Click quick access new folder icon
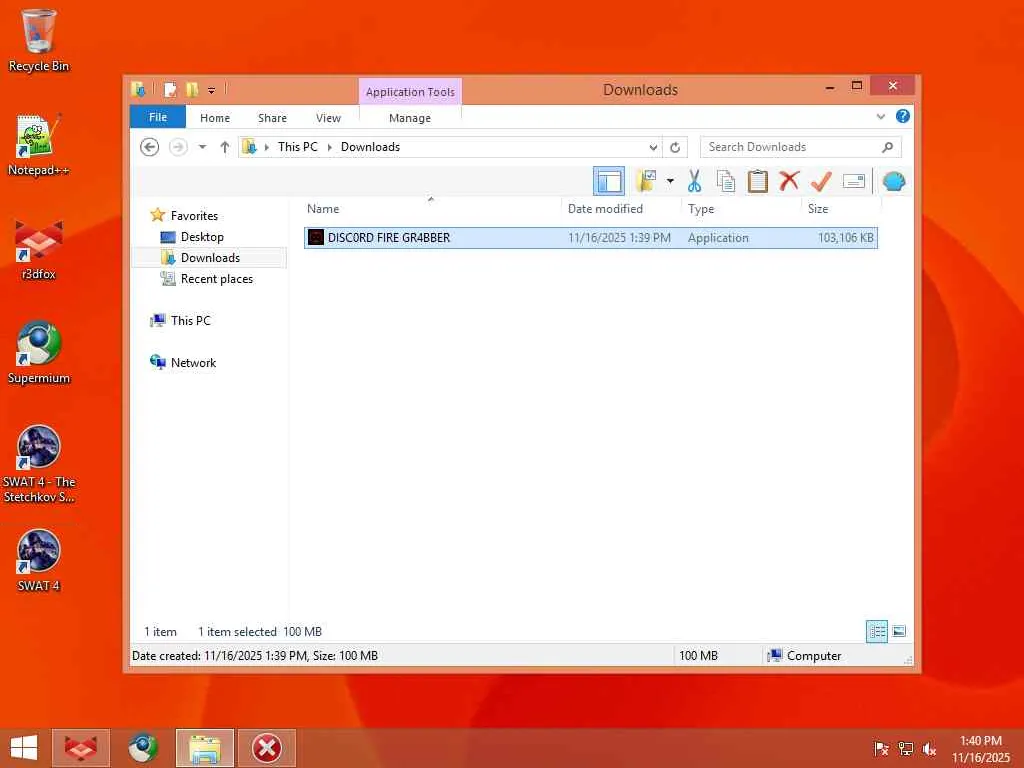 coord(192,89)
